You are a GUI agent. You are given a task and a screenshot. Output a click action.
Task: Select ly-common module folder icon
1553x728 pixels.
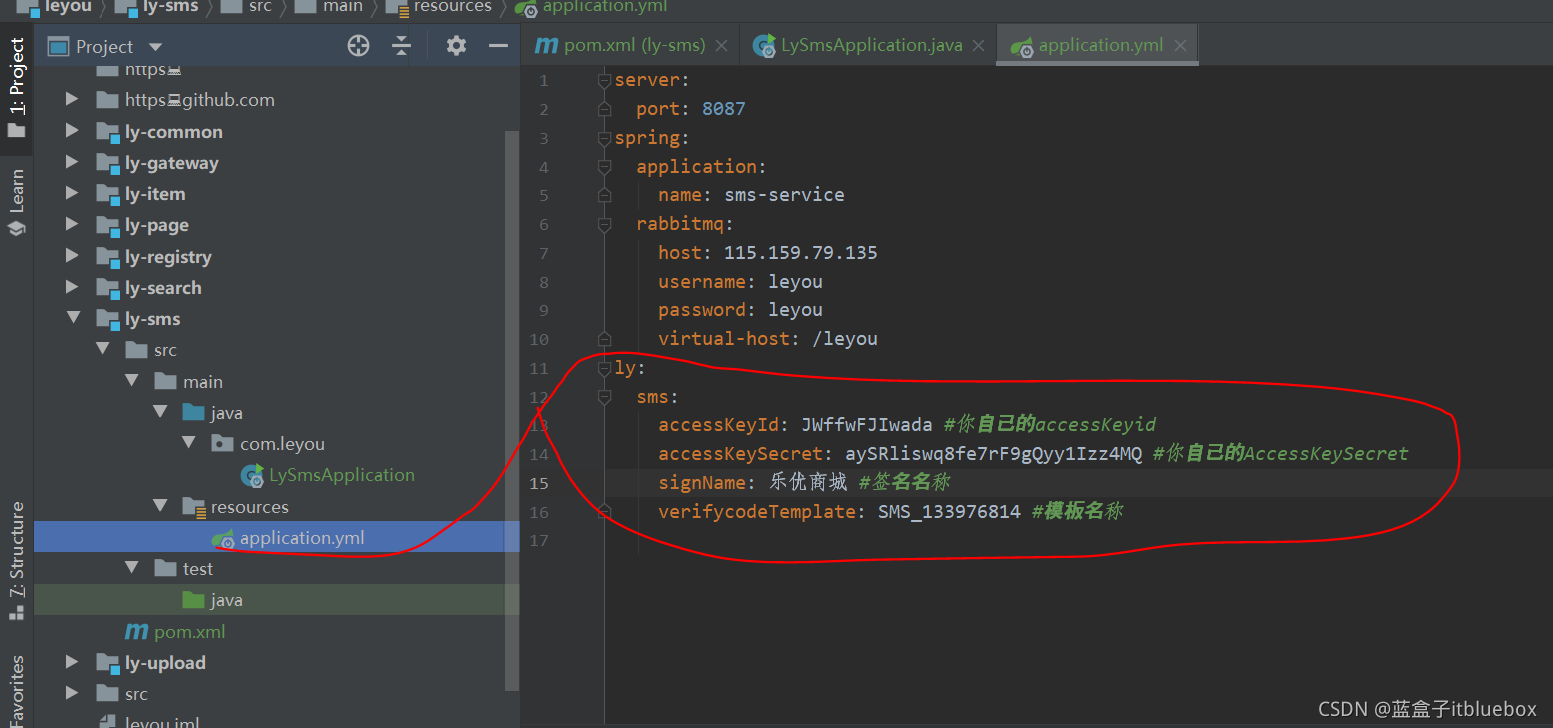tap(108, 132)
